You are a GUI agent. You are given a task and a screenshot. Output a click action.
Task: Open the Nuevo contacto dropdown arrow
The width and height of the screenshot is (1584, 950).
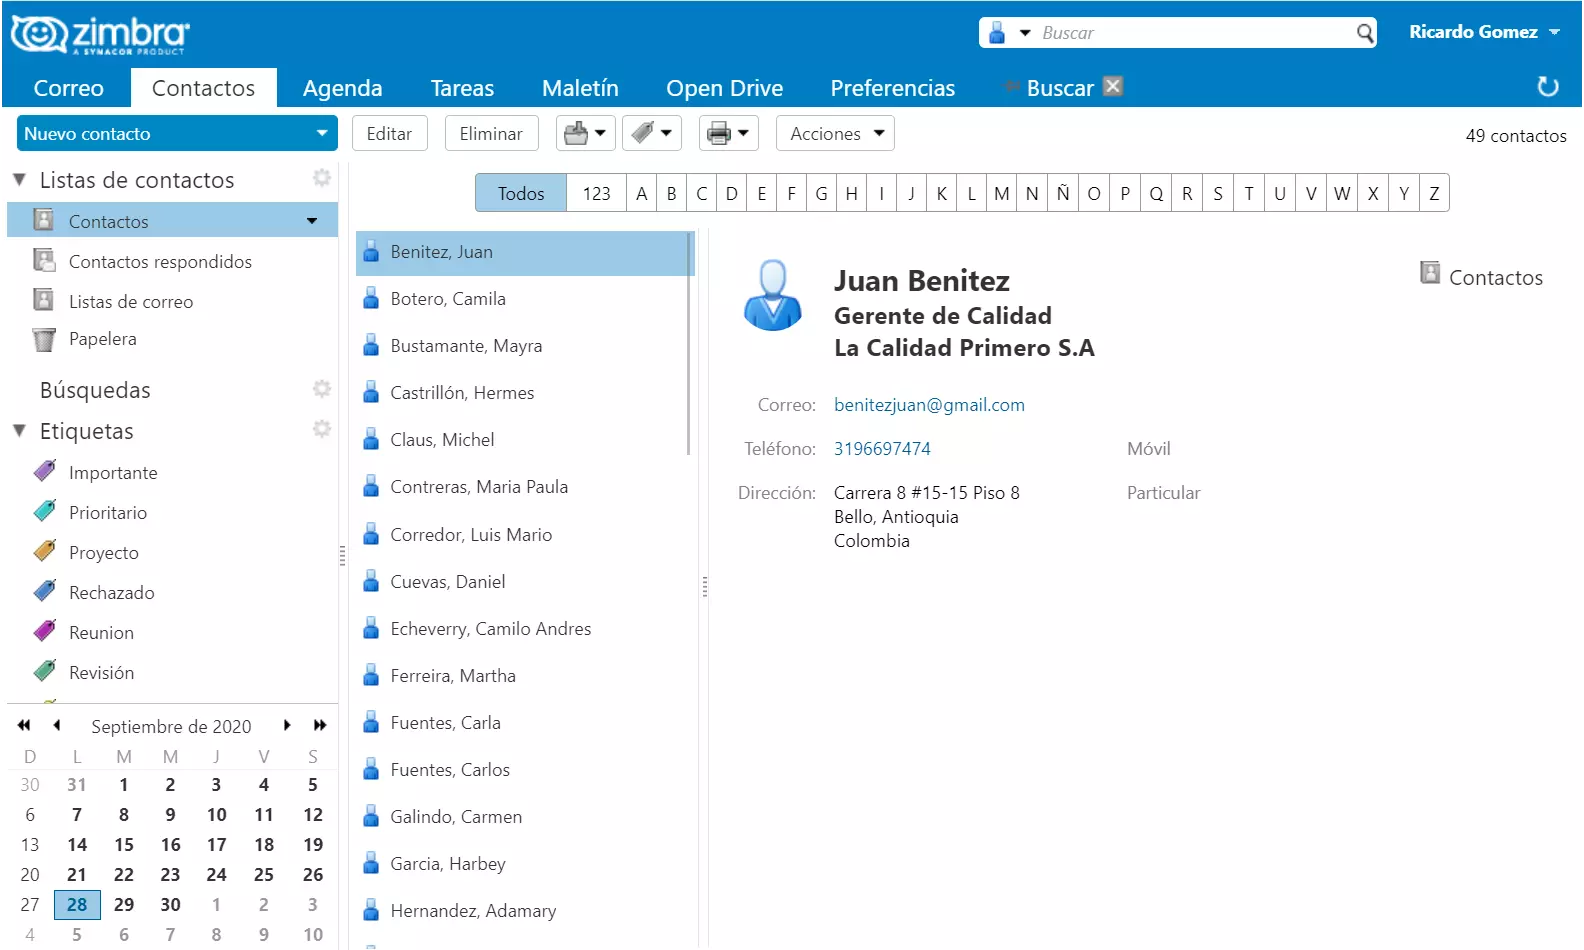click(x=321, y=133)
